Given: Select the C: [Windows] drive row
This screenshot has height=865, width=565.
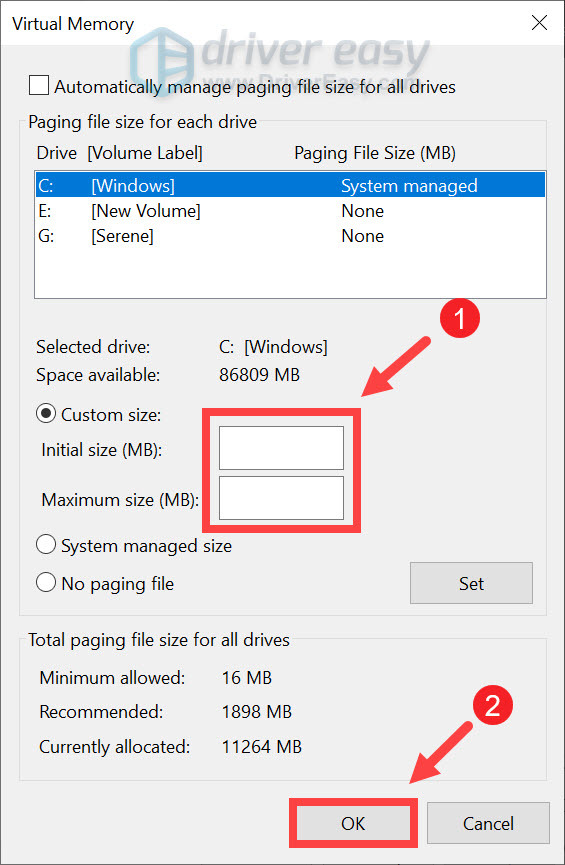Looking at the screenshot, I should click(290, 185).
